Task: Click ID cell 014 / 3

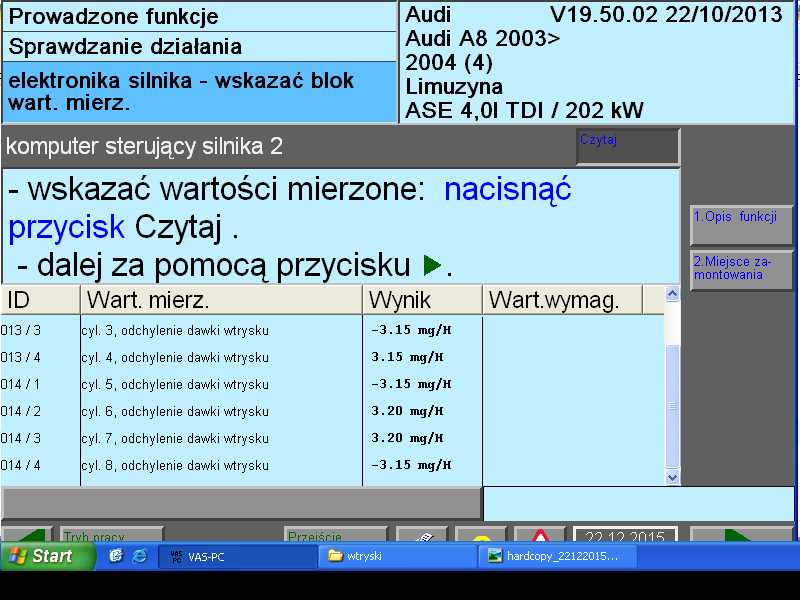Action: click(20, 438)
